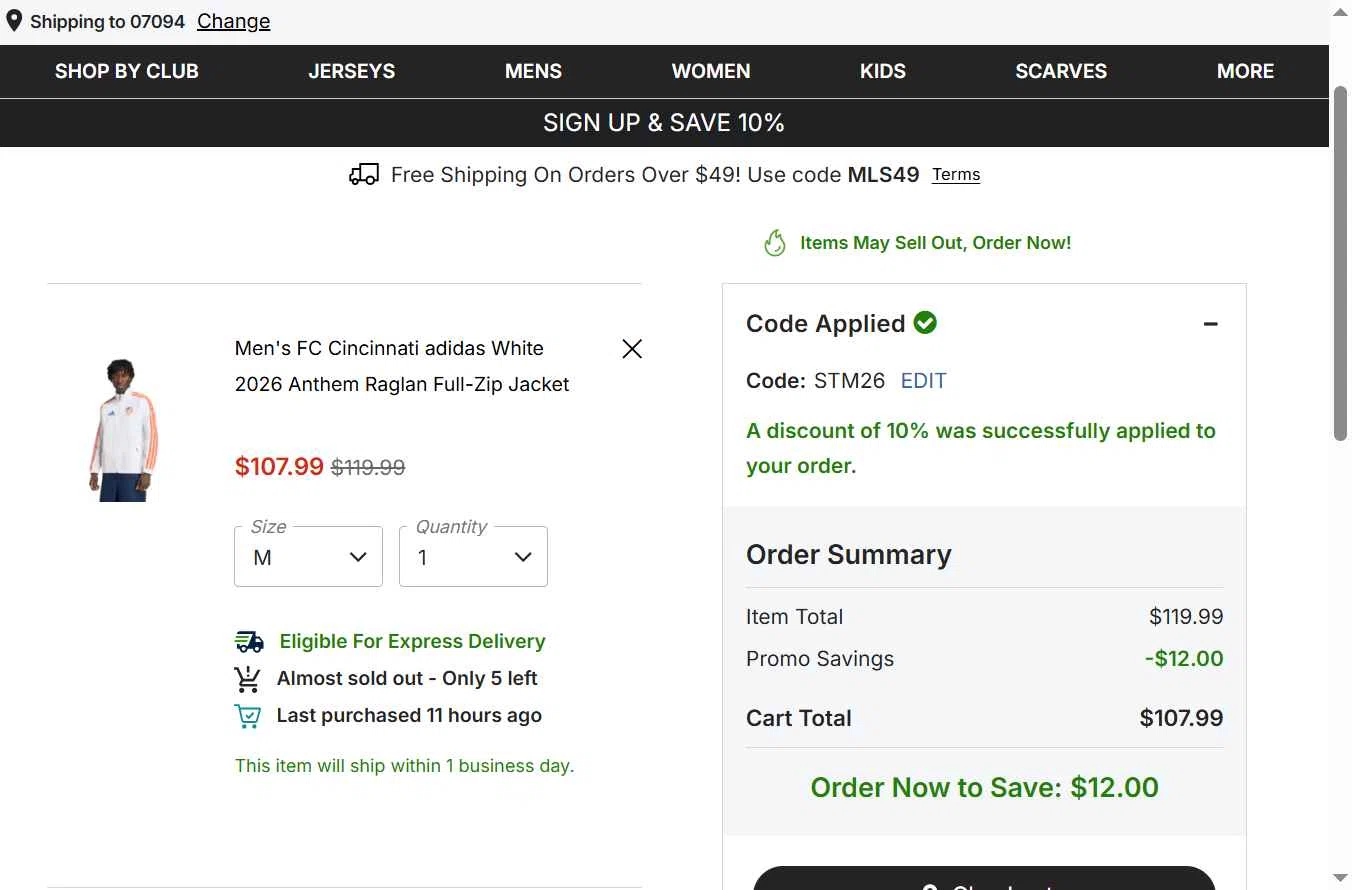Open the MENS menu

click(x=533, y=71)
